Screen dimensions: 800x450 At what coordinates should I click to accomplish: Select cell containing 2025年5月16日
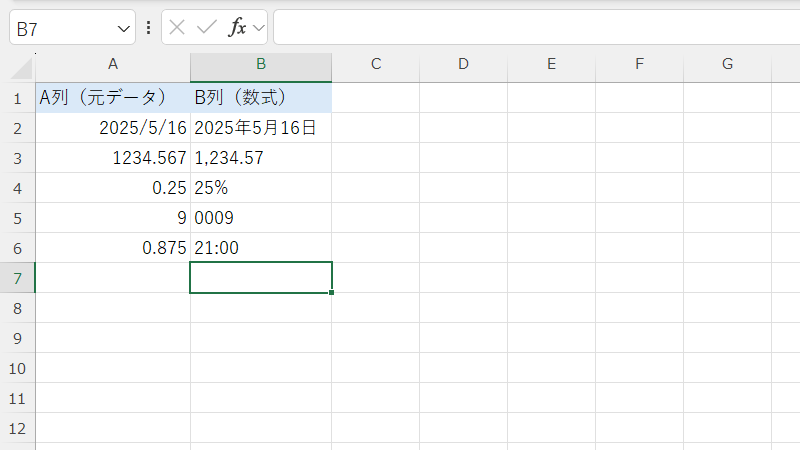pyautogui.click(x=261, y=128)
